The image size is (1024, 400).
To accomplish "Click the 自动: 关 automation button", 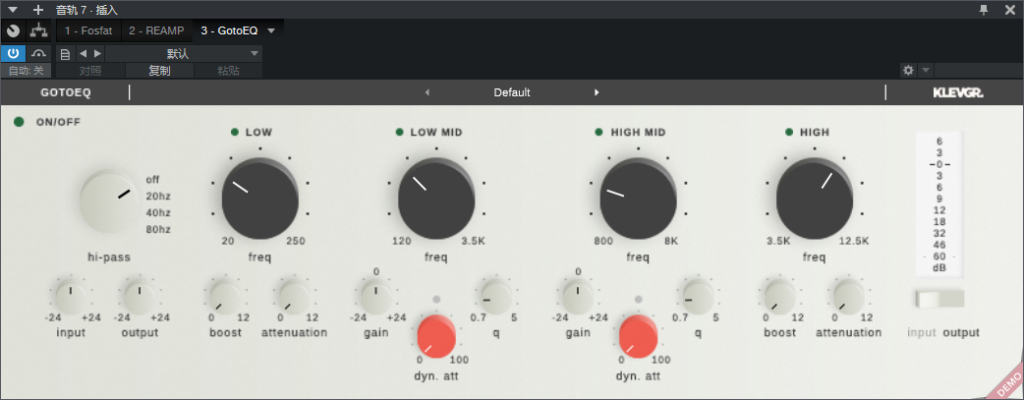I will click(x=26, y=71).
